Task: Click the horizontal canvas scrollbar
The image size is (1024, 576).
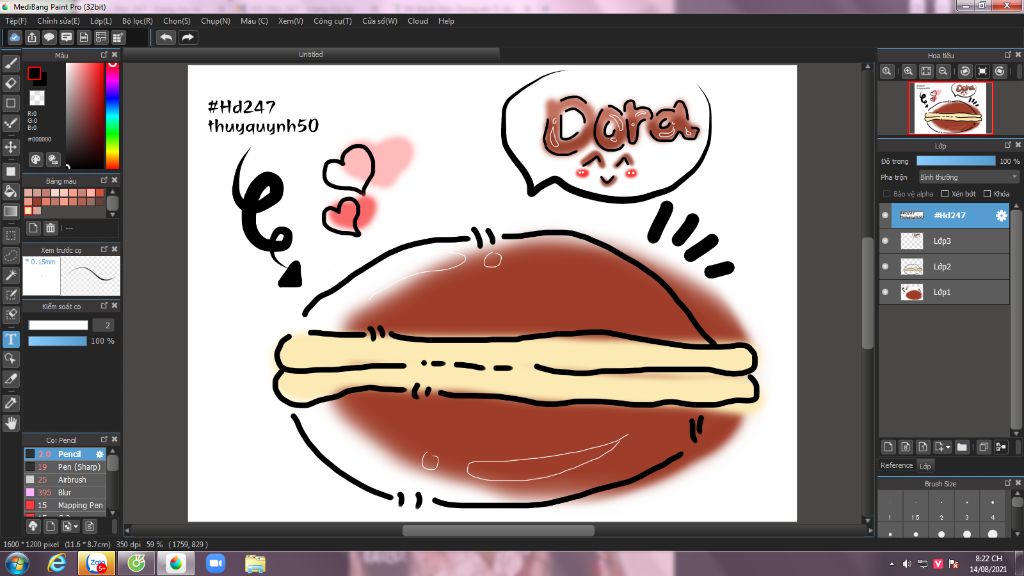Action: point(498,530)
